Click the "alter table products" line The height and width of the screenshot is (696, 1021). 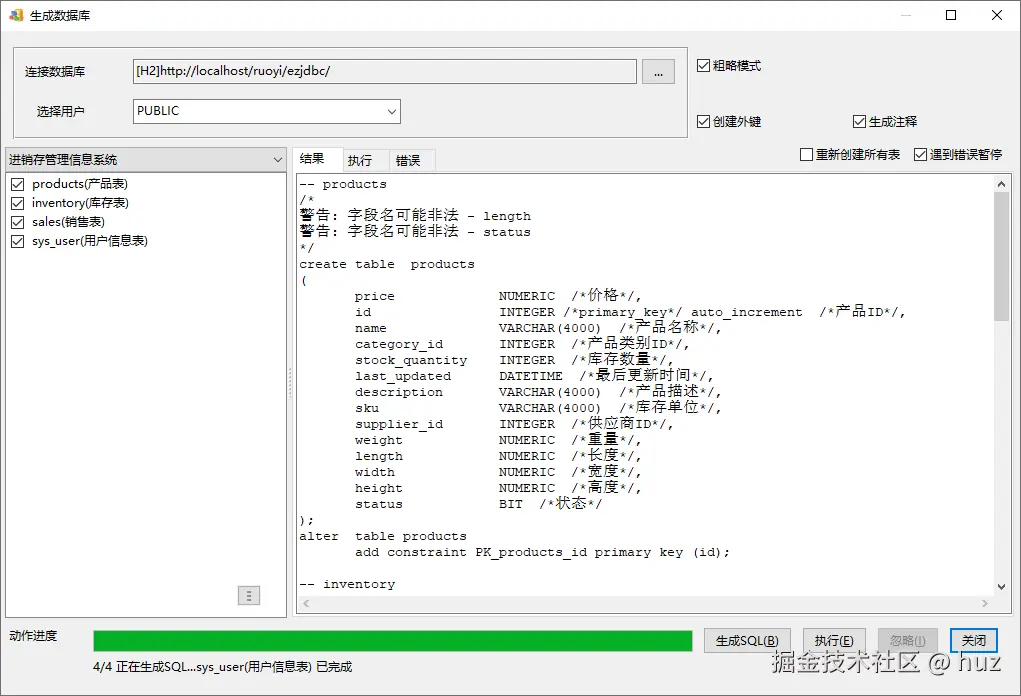click(x=383, y=536)
